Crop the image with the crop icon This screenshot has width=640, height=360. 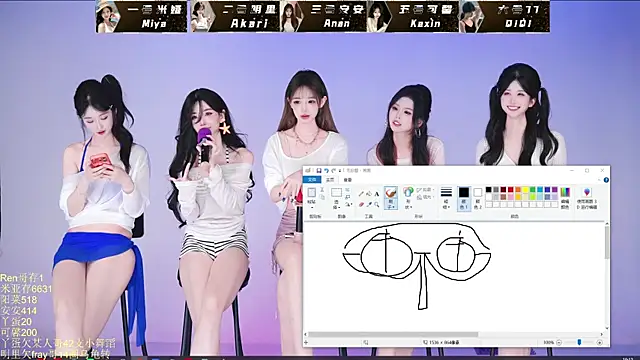pos(347,190)
